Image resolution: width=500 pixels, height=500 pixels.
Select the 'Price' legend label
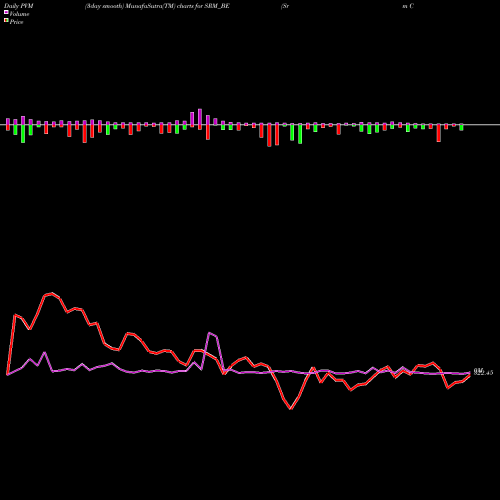[16, 22]
